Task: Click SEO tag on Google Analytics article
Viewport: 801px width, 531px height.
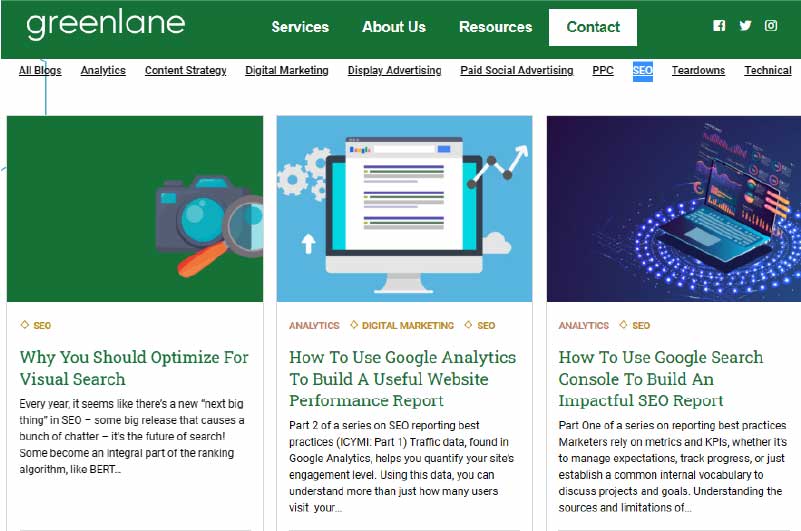Action: (486, 326)
